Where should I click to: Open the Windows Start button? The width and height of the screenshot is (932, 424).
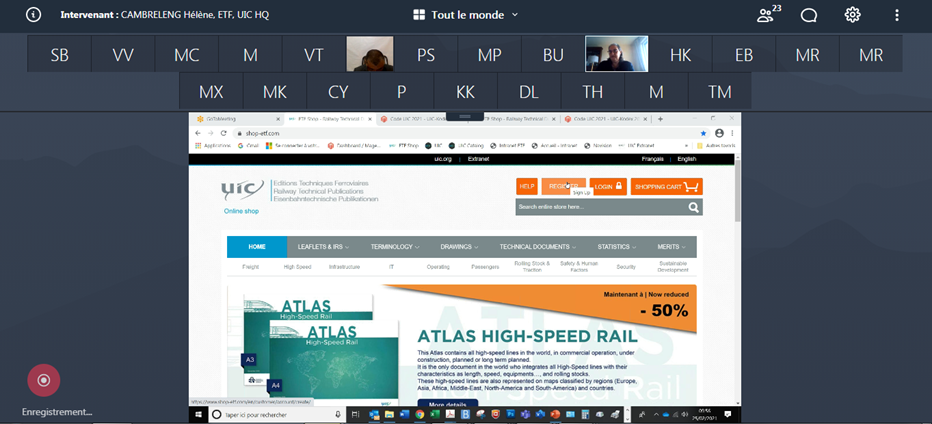click(x=198, y=414)
